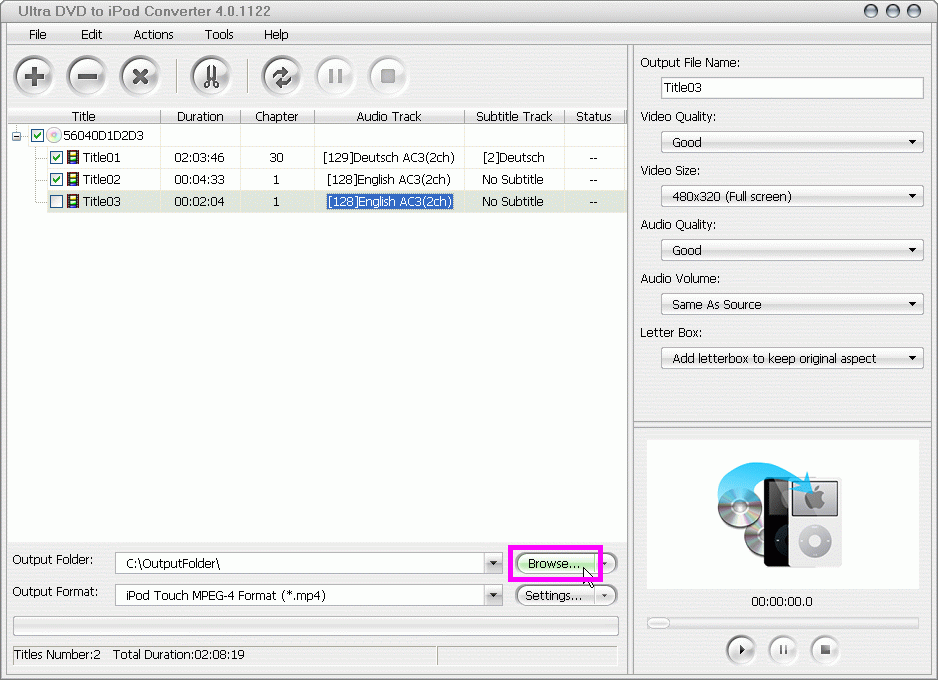Sort by the Duration column header

200,117
